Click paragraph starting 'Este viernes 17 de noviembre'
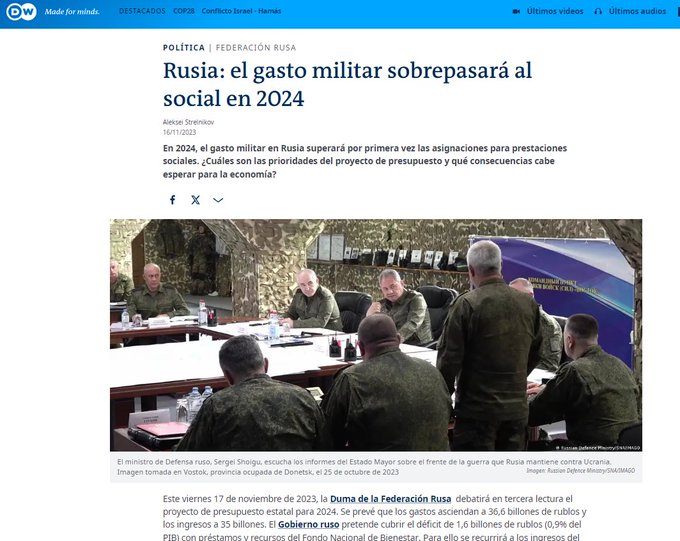 (x=375, y=518)
